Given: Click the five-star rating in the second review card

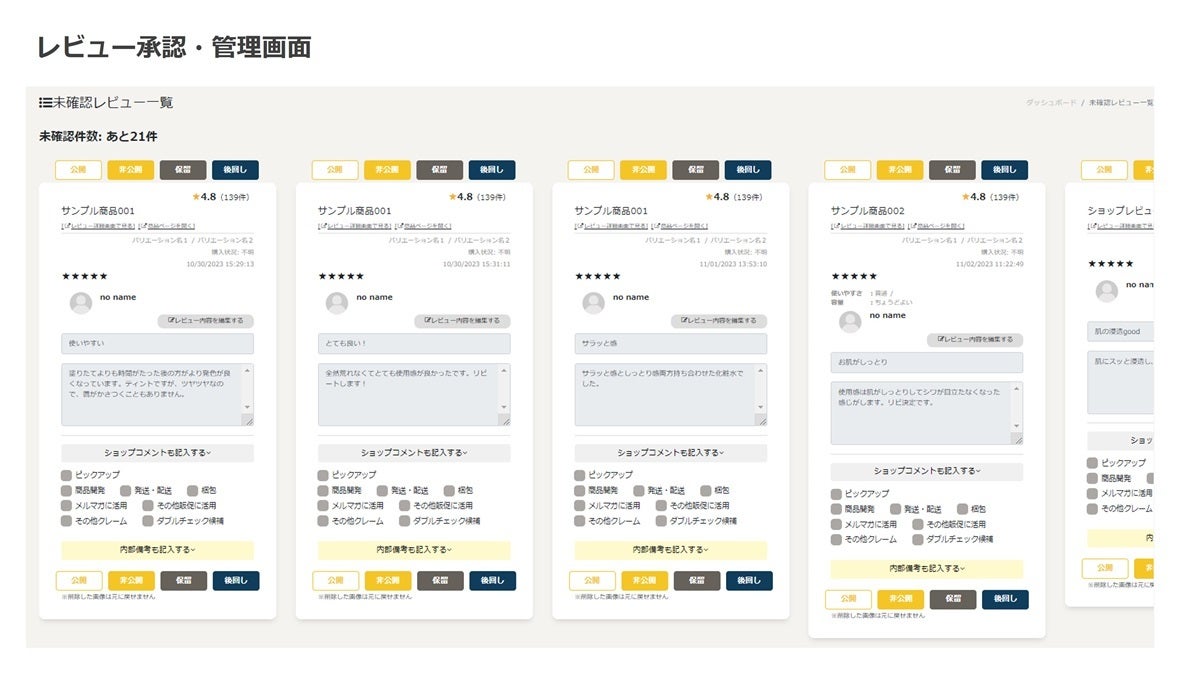Looking at the screenshot, I should [341, 276].
